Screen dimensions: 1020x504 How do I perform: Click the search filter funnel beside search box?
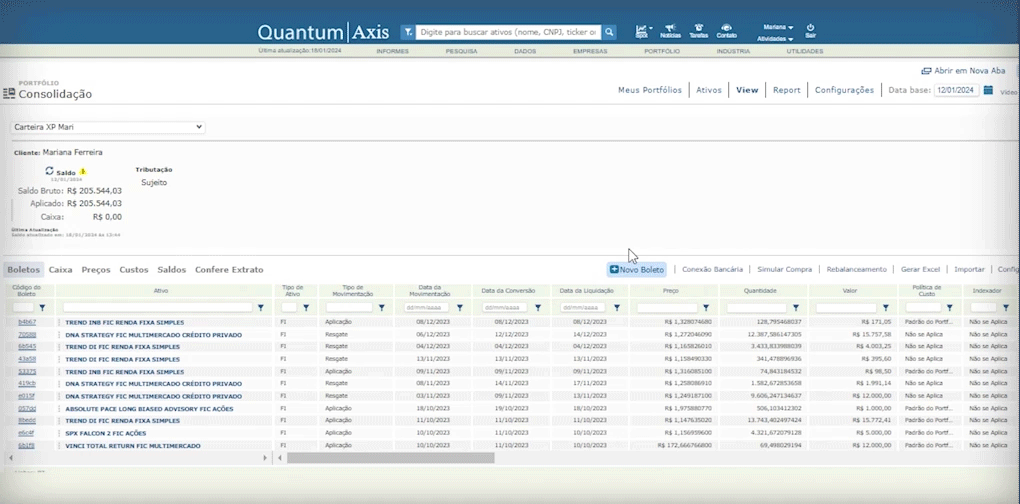[x=408, y=32]
